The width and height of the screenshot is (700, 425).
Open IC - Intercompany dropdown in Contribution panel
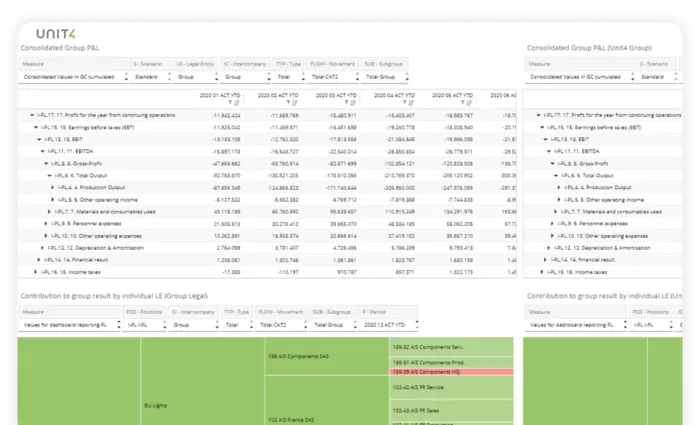pos(194,325)
